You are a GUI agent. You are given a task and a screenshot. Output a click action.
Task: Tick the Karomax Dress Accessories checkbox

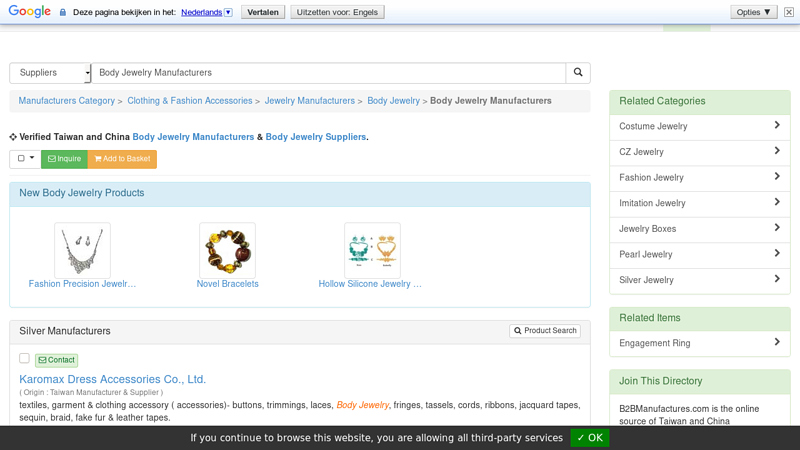24,358
